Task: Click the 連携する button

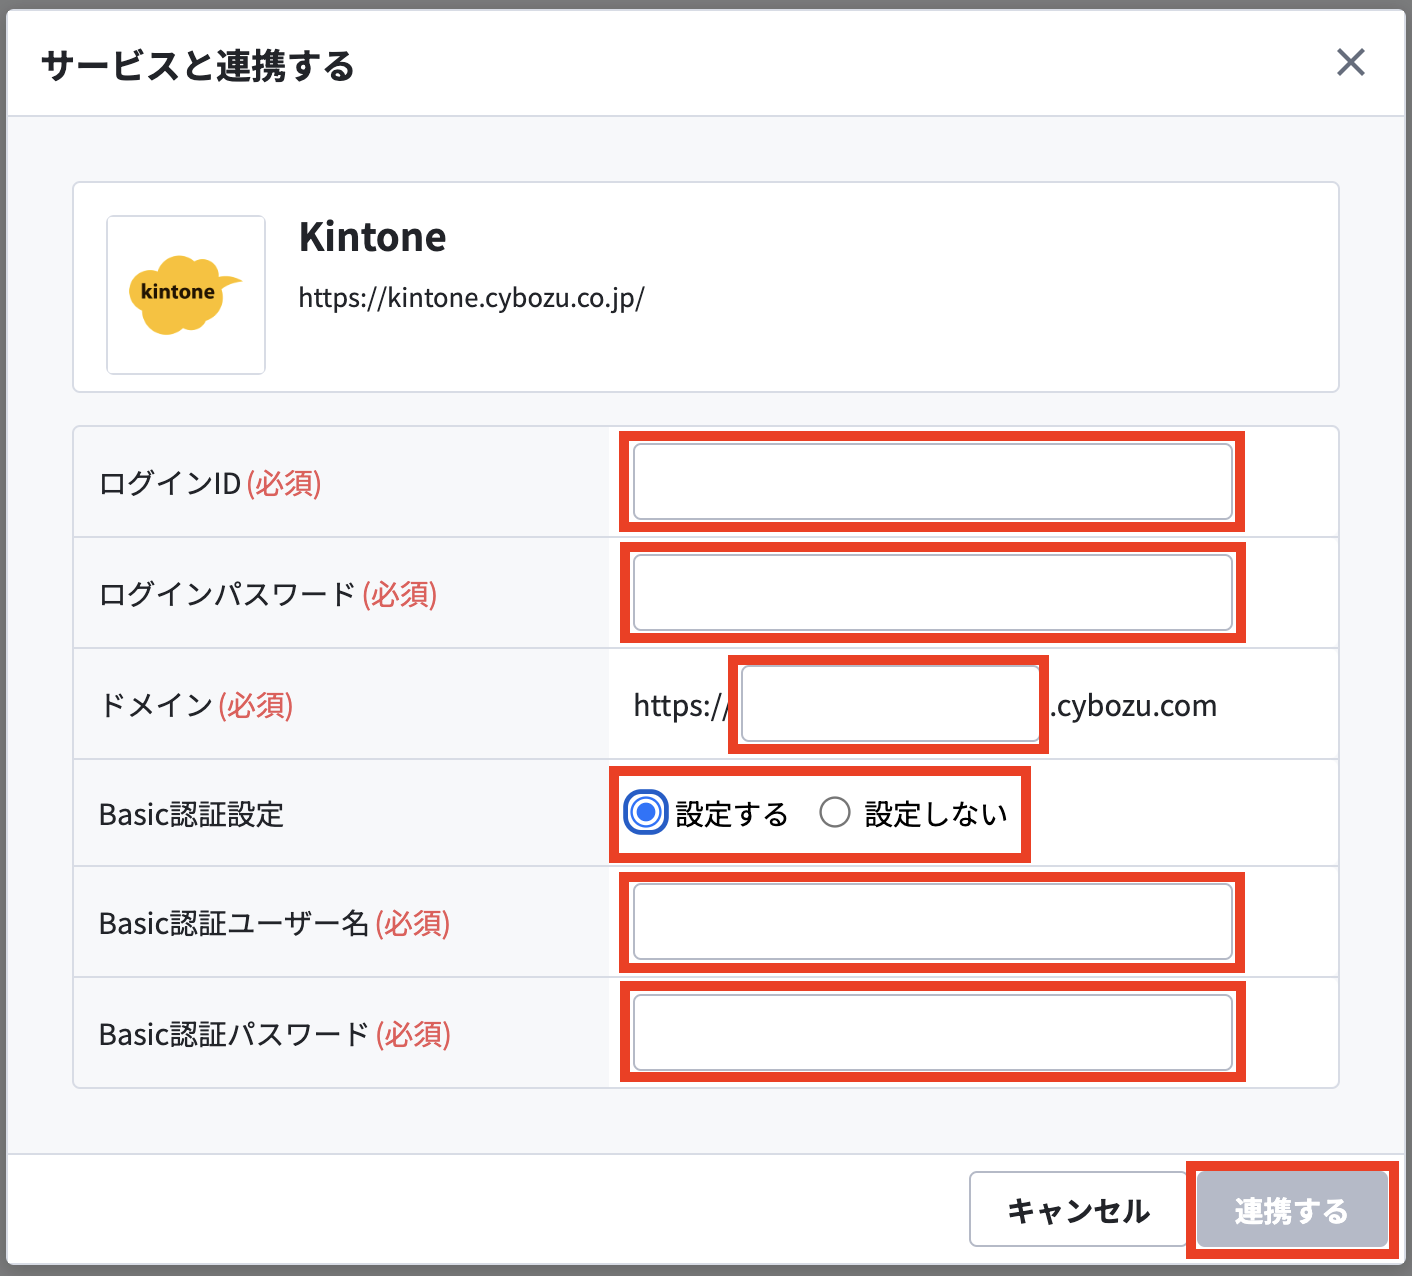Action: pos(1292,1210)
